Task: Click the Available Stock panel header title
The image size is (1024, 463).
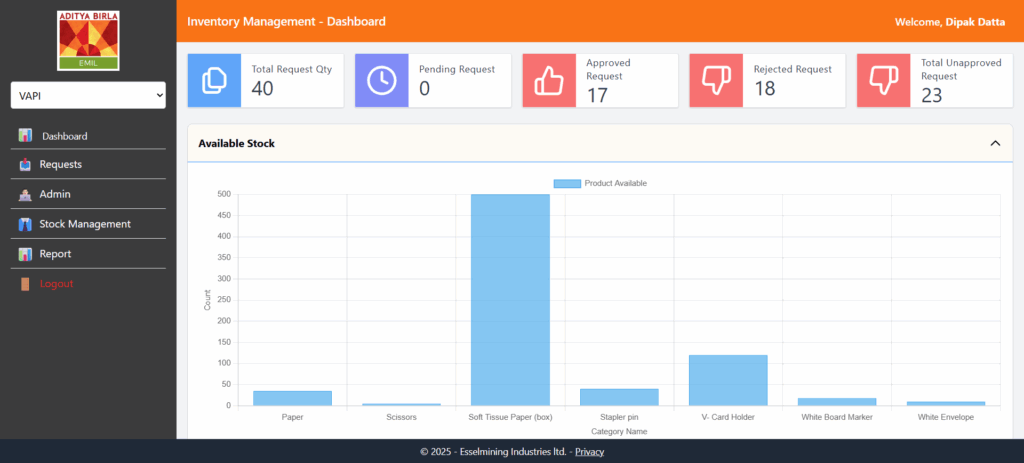Action: pos(236,144)
